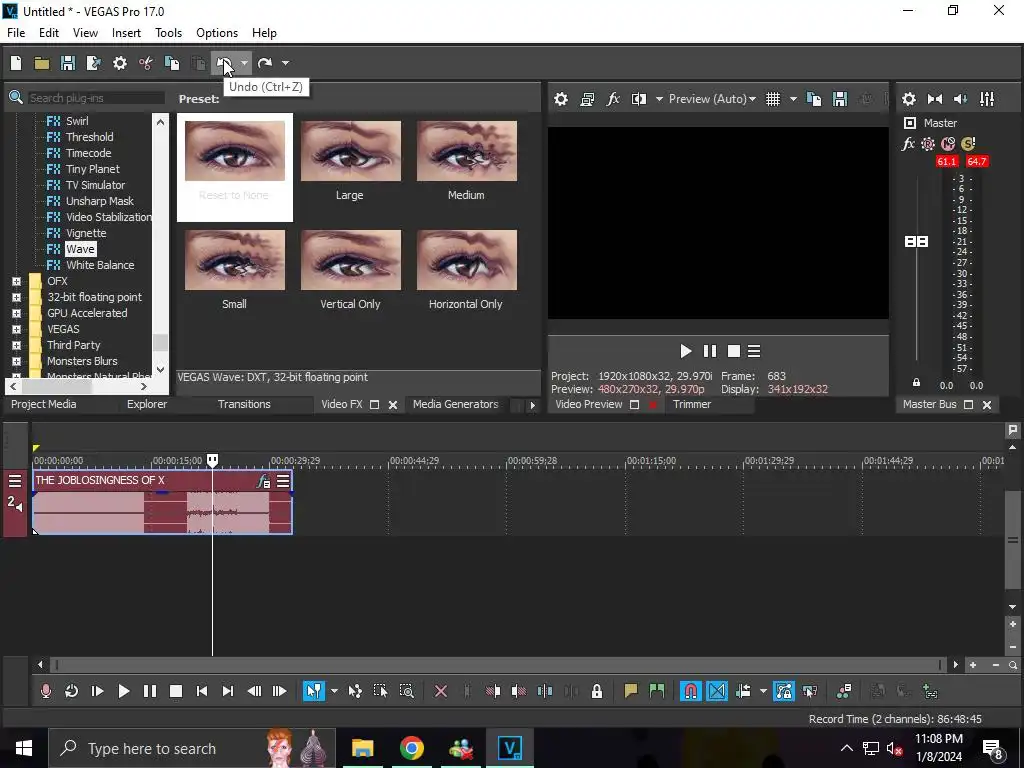Click Go to Start transport button

[202, 691]
